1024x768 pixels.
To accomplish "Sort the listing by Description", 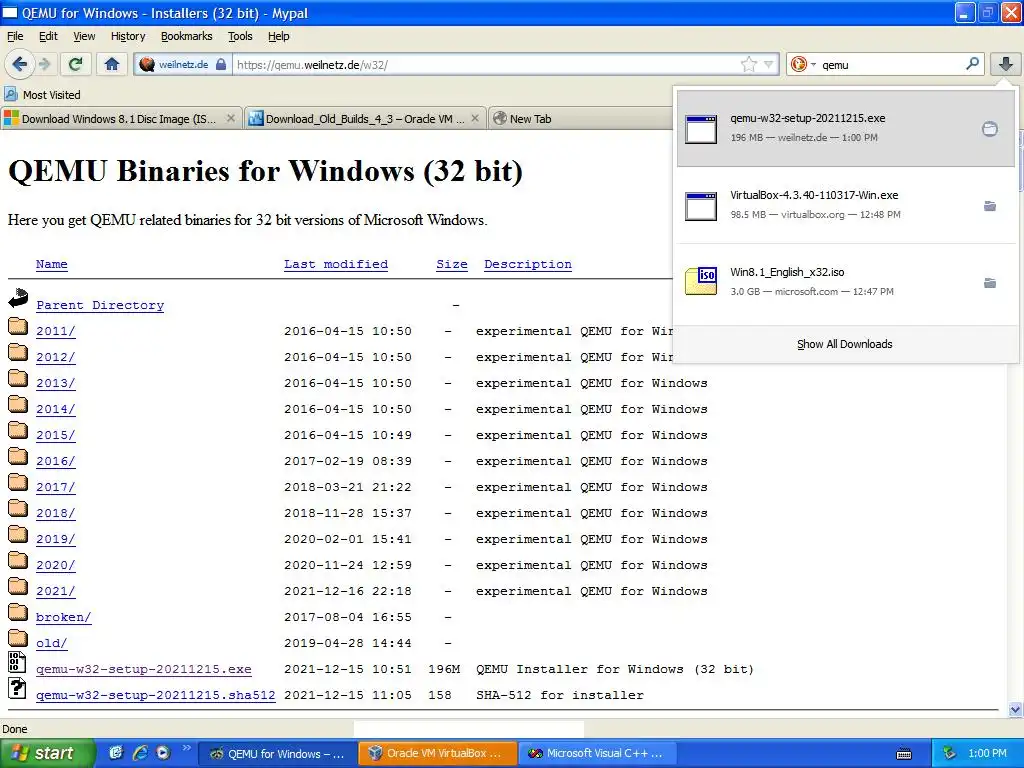I will (x=528, y=264).
